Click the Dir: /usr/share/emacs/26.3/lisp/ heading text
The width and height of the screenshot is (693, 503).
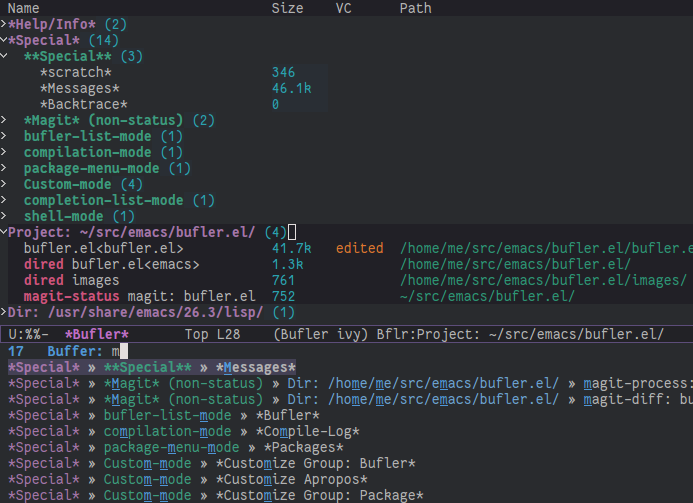135,312
